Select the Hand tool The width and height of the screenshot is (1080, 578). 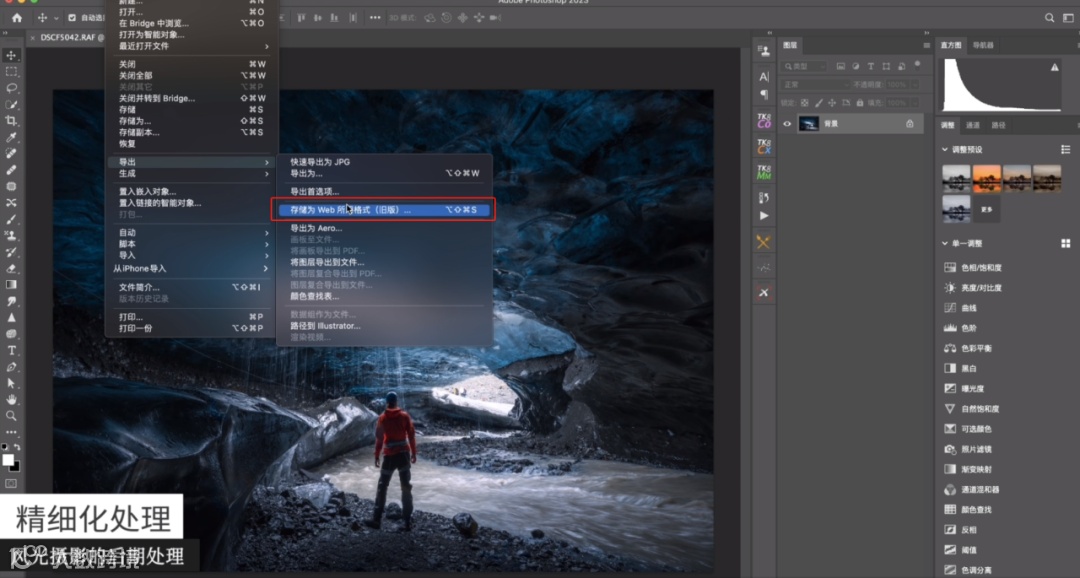(x=12, y=400)
